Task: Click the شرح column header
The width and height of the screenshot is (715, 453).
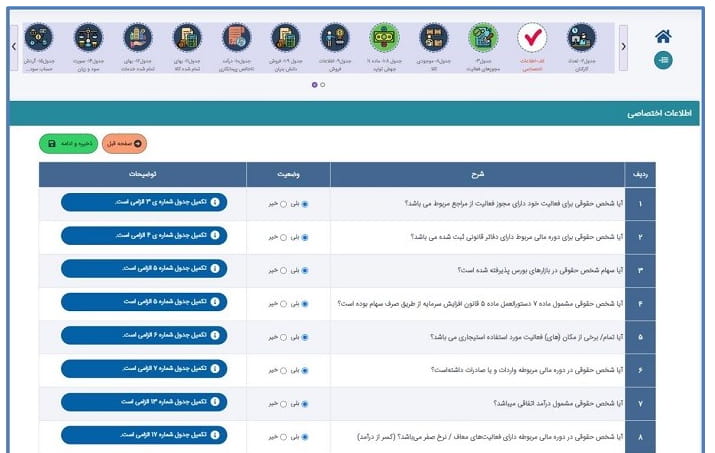Action: 477,174
